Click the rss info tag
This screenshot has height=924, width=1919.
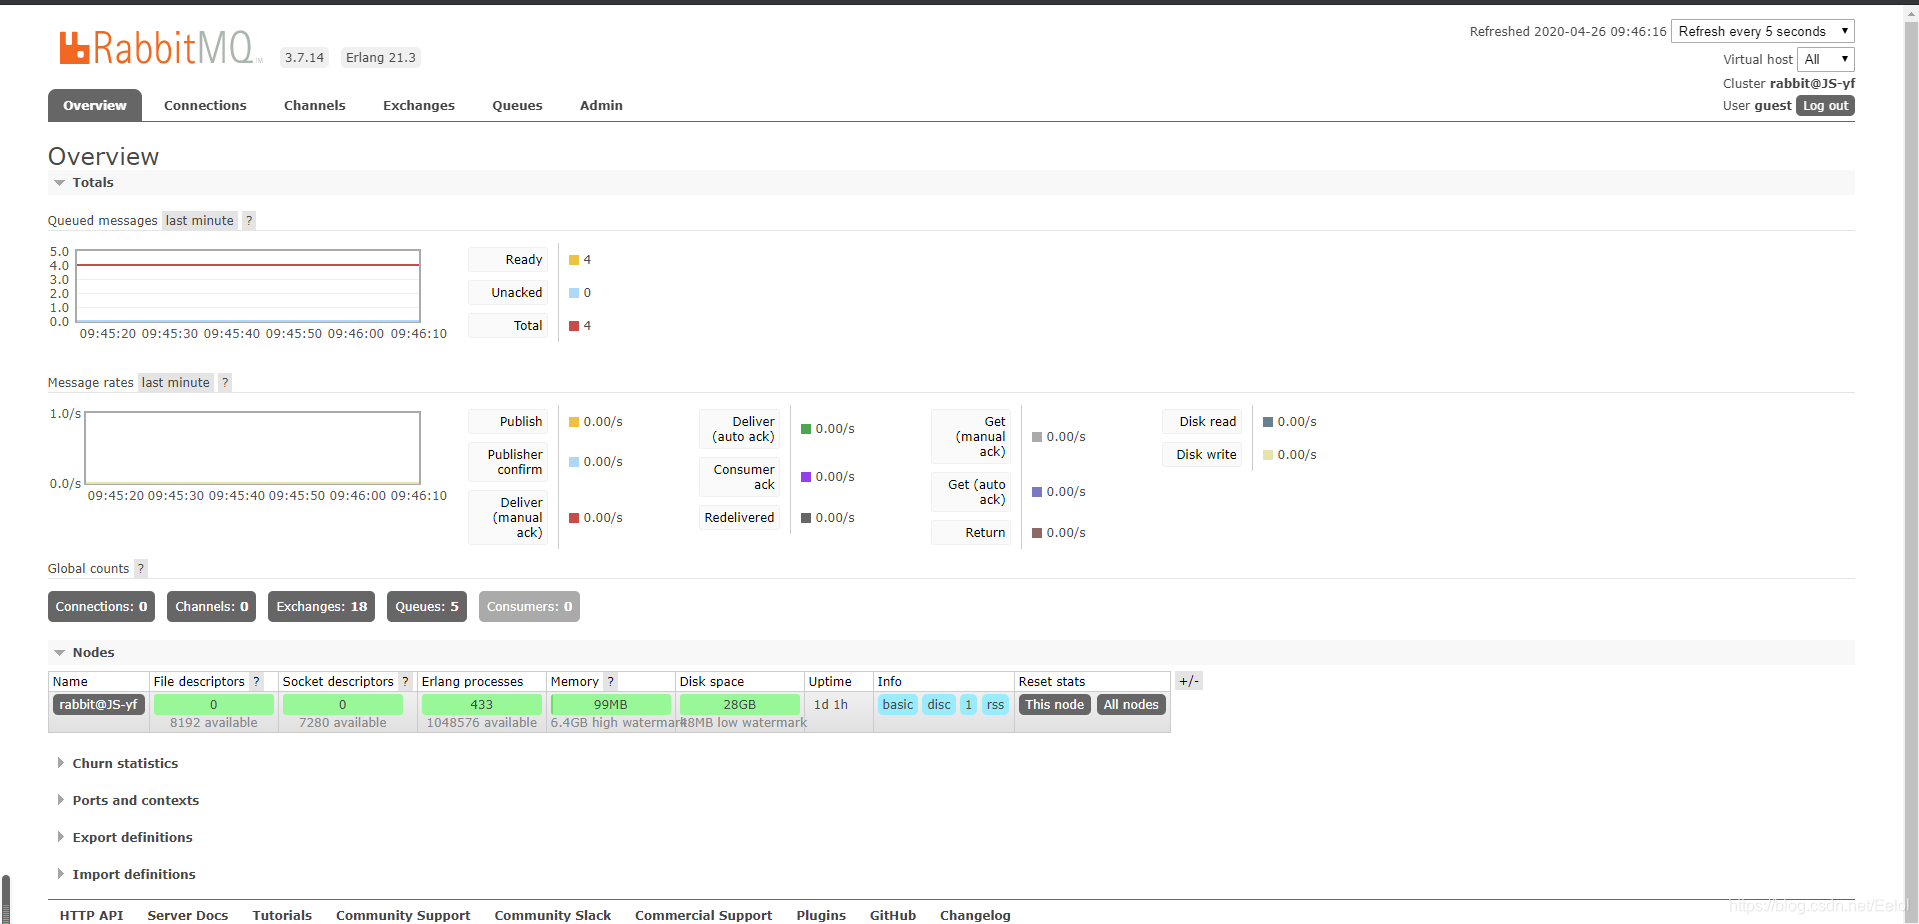click(995, 705)
